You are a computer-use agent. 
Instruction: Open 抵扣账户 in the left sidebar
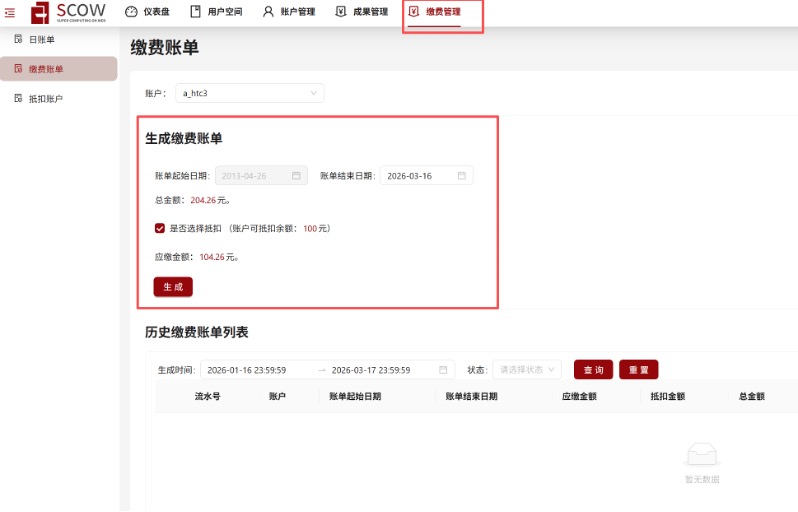(x=46, y=99)
